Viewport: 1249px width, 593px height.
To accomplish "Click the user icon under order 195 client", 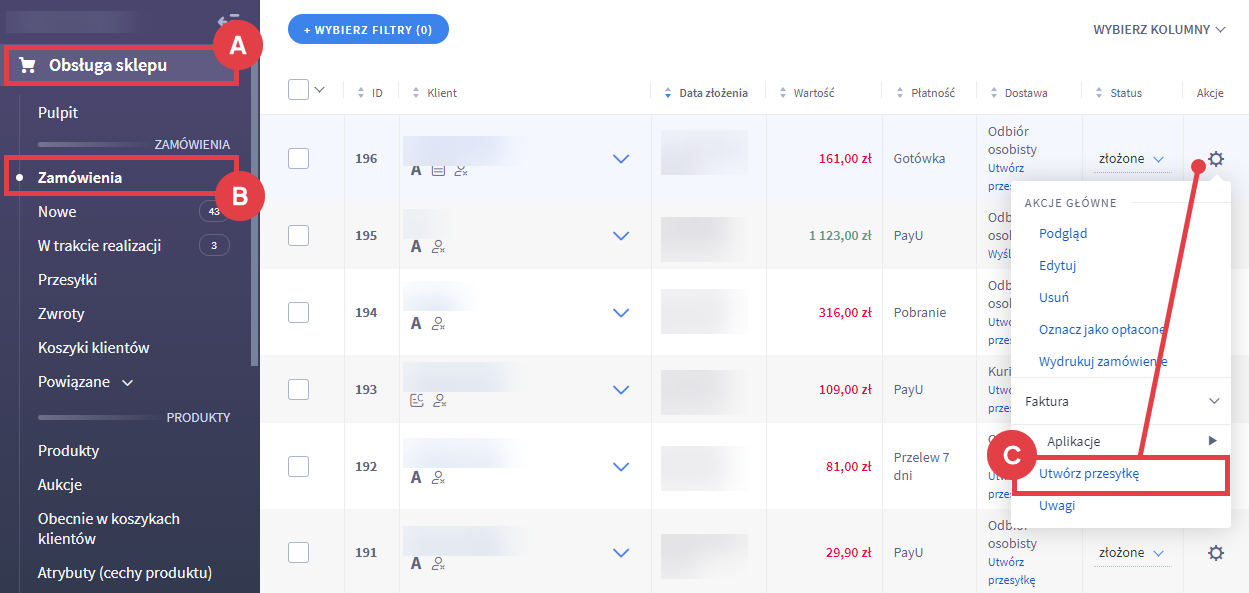I will tap(439, 247).
